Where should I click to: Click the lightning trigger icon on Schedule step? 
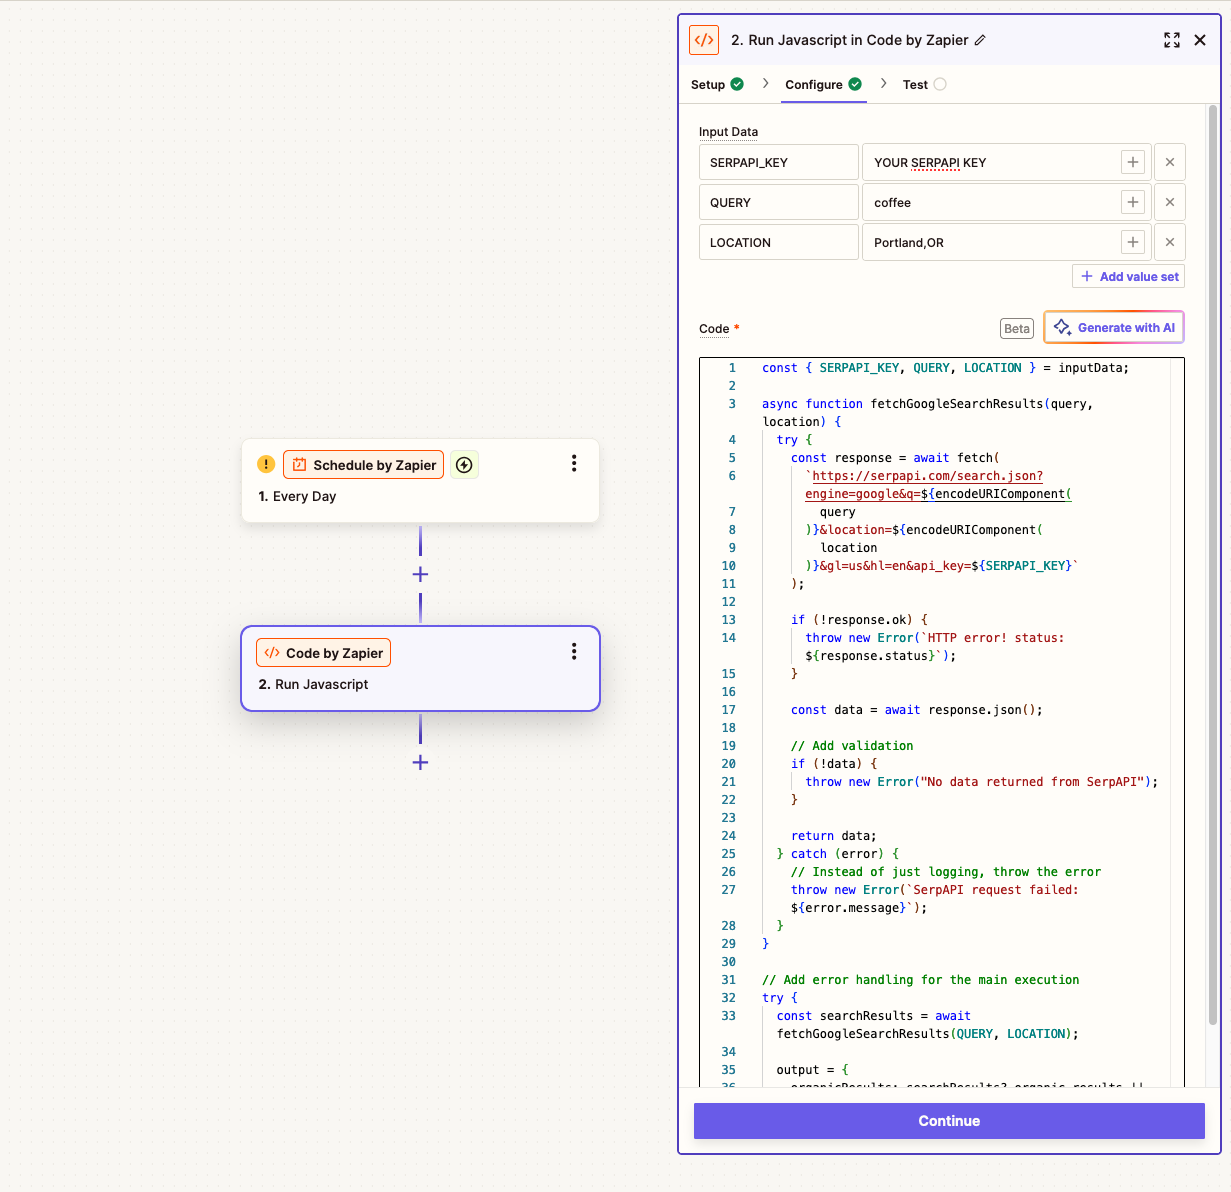[464, 464]
